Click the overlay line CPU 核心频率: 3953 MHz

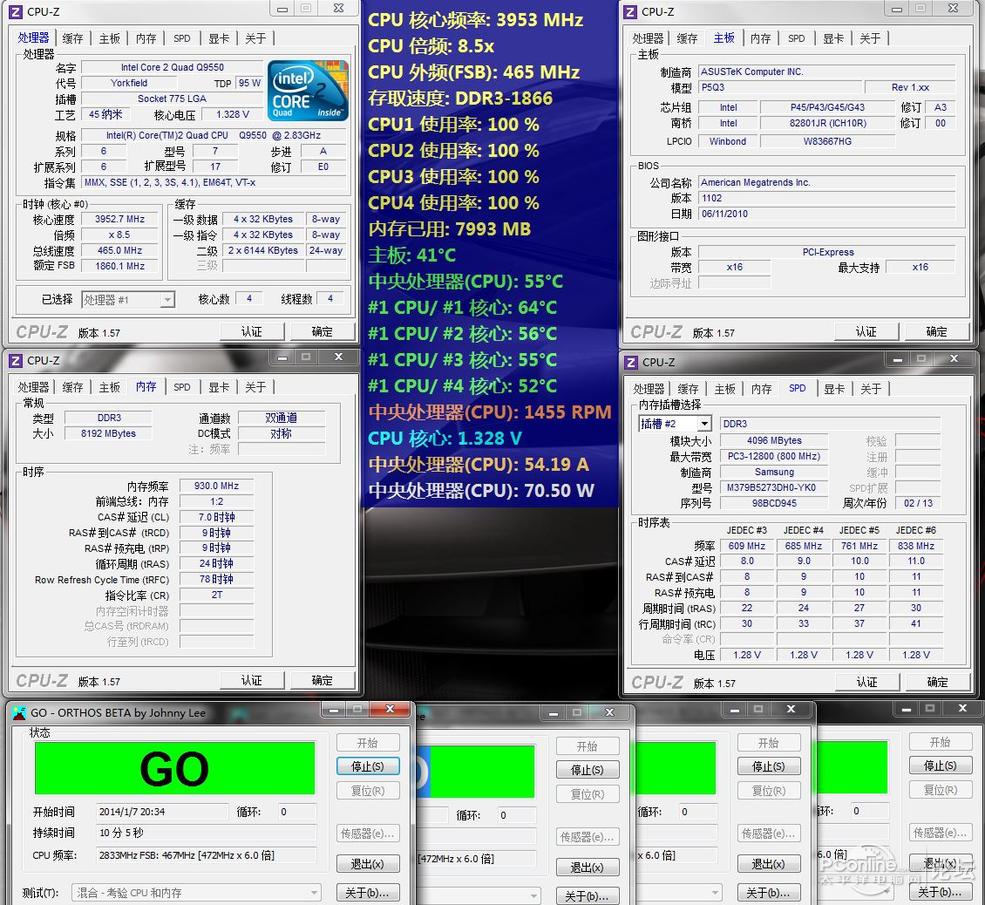tap(476, 19)
